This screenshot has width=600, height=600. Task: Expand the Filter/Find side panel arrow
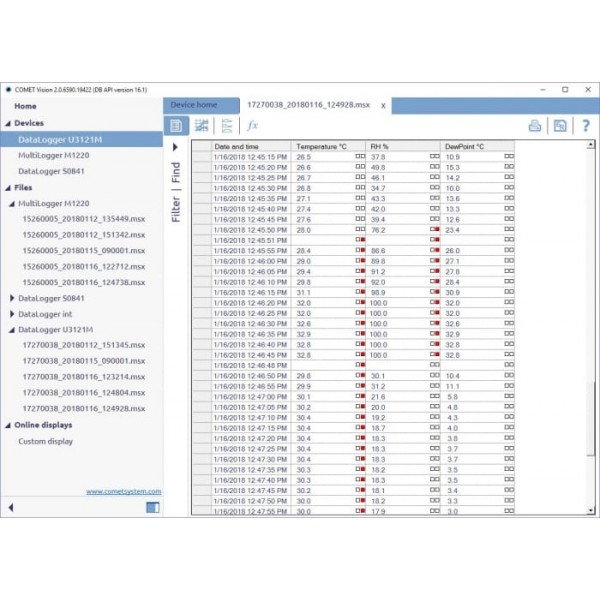176,146
